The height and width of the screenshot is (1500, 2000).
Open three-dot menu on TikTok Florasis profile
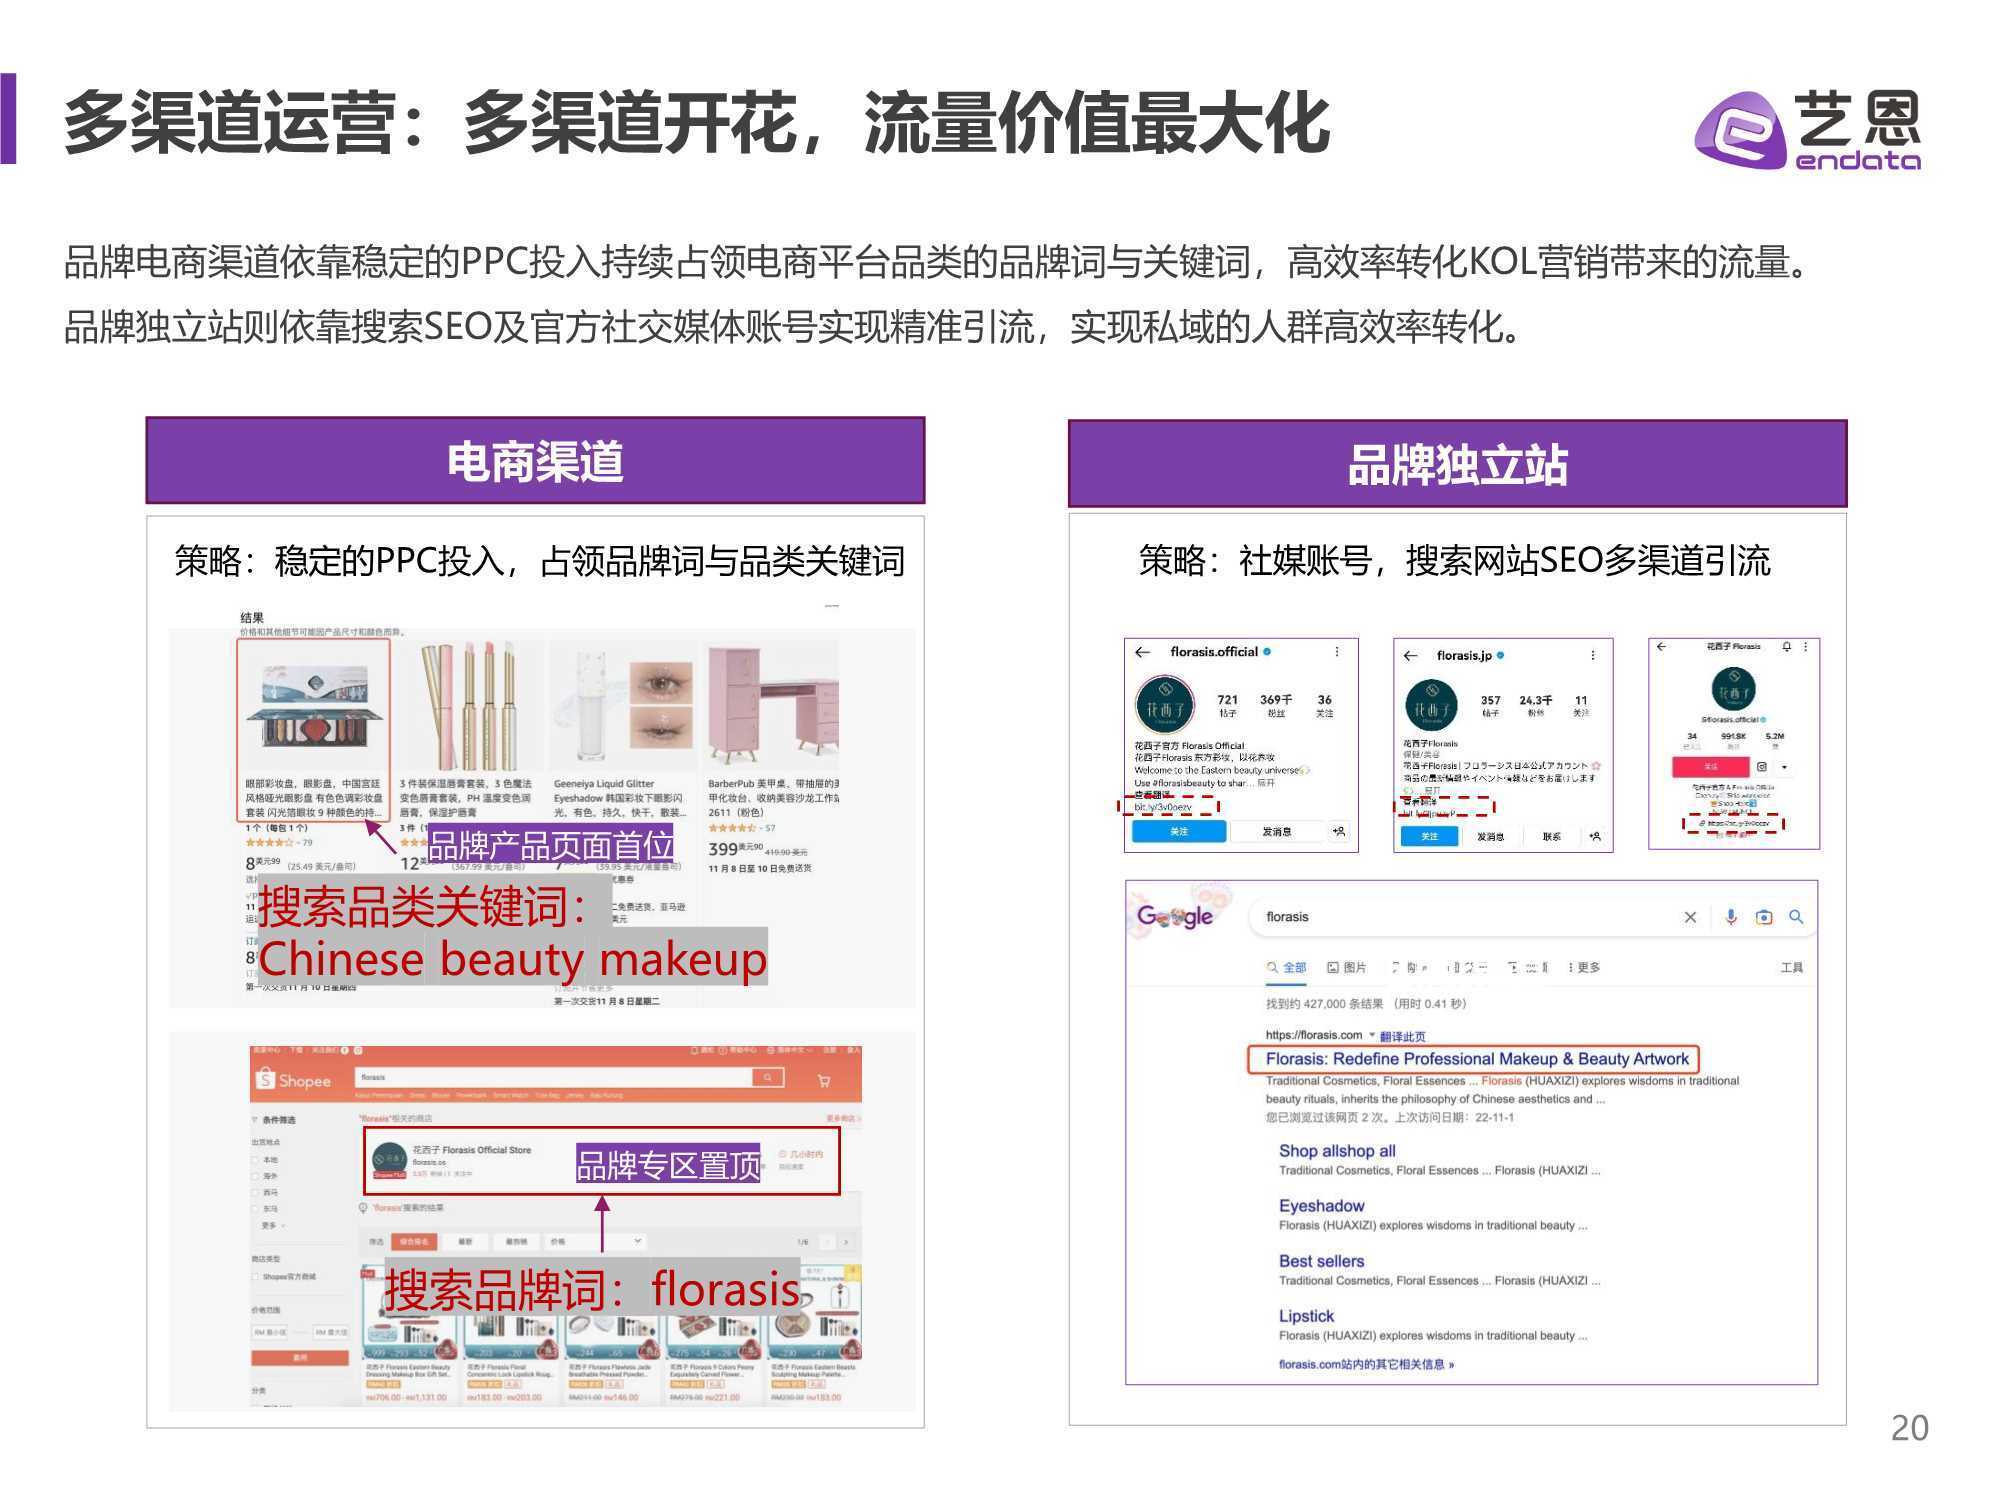pyautogui.click(x=1806, y=647)
